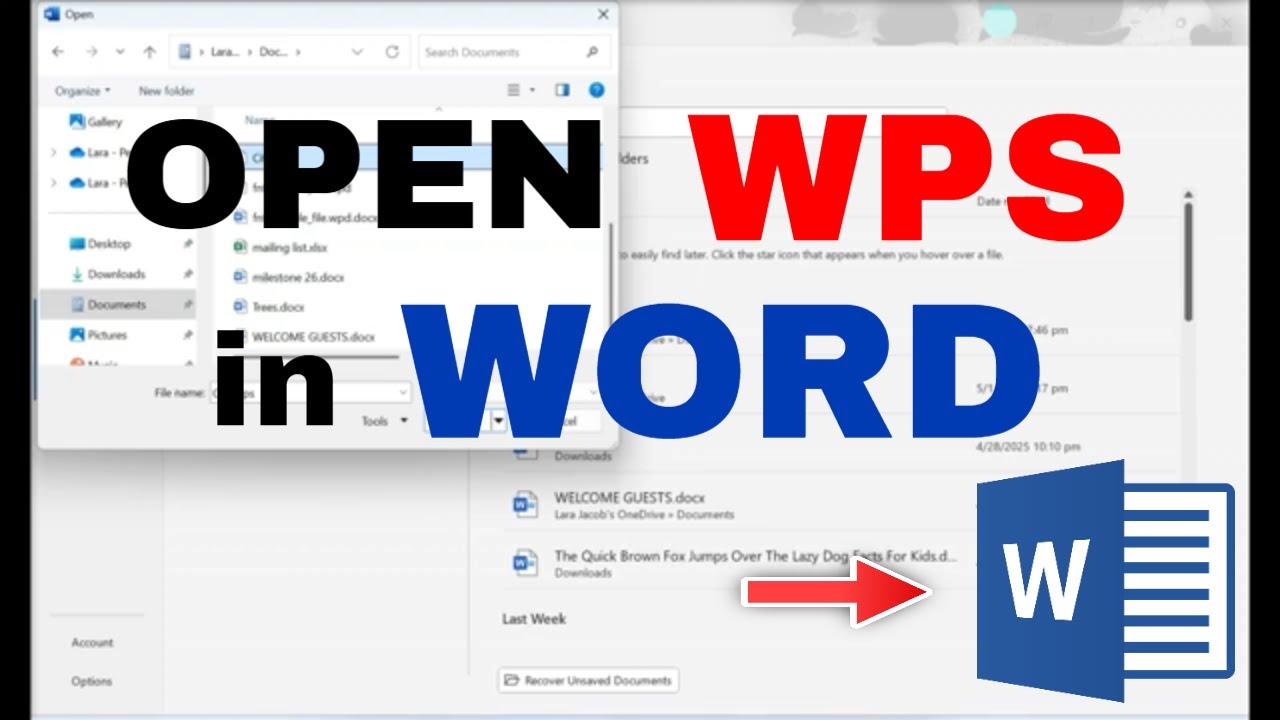Image resolution: width=1280 pixels, height=720 pixels.
Task: Expand the second Lara OneDrive tree node
Action: click(53, 183)
